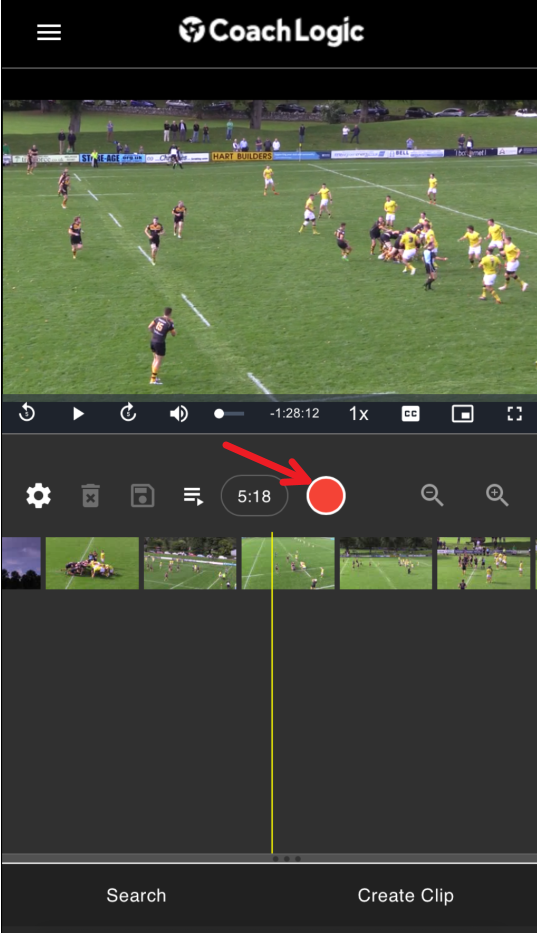The width and height of the screenshot is (537, 933).
Task: Skip forward five seconds
Action: pyautogui.click(x=128, y=413)
